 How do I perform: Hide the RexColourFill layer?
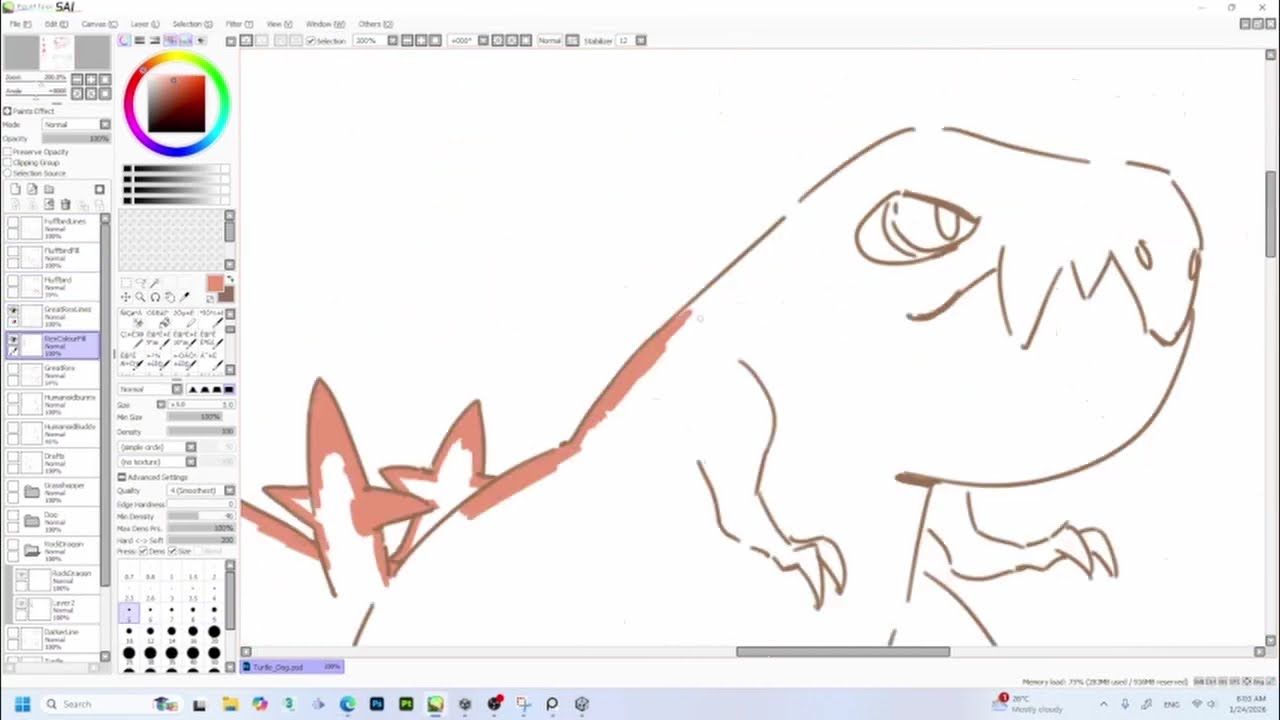pos(13,340)
